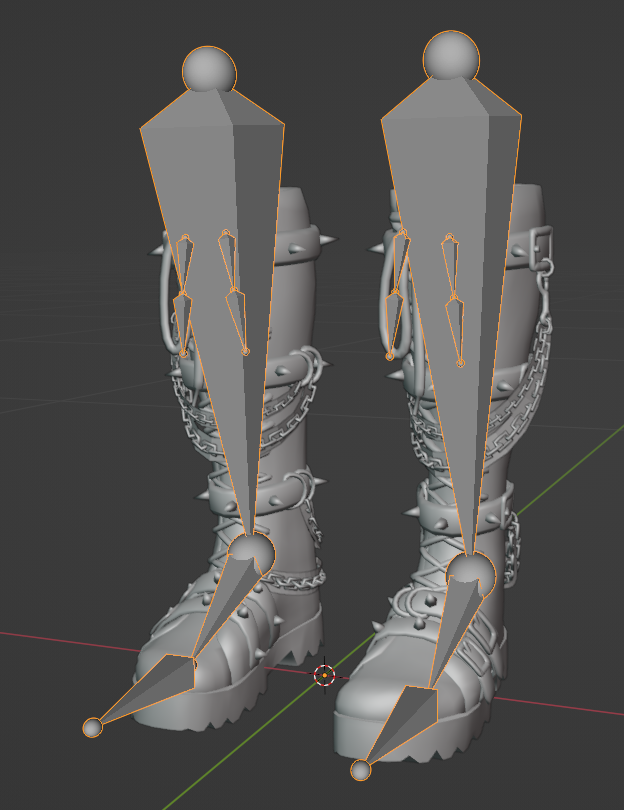Select the ankle joint sphere on left boot
624x810 pixels.
(x=252, y=555)
